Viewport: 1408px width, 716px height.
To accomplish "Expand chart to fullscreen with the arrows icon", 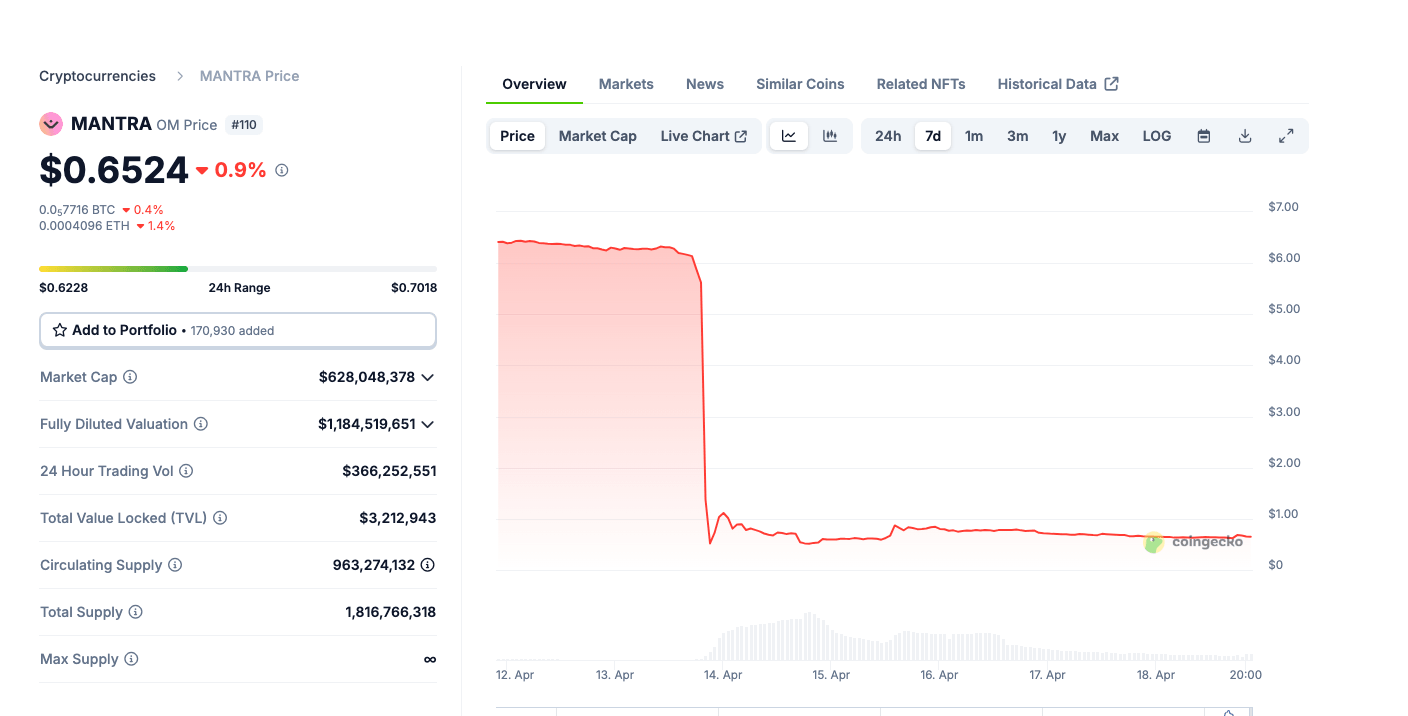I will pyautogui.click(x=1286, y=135).
